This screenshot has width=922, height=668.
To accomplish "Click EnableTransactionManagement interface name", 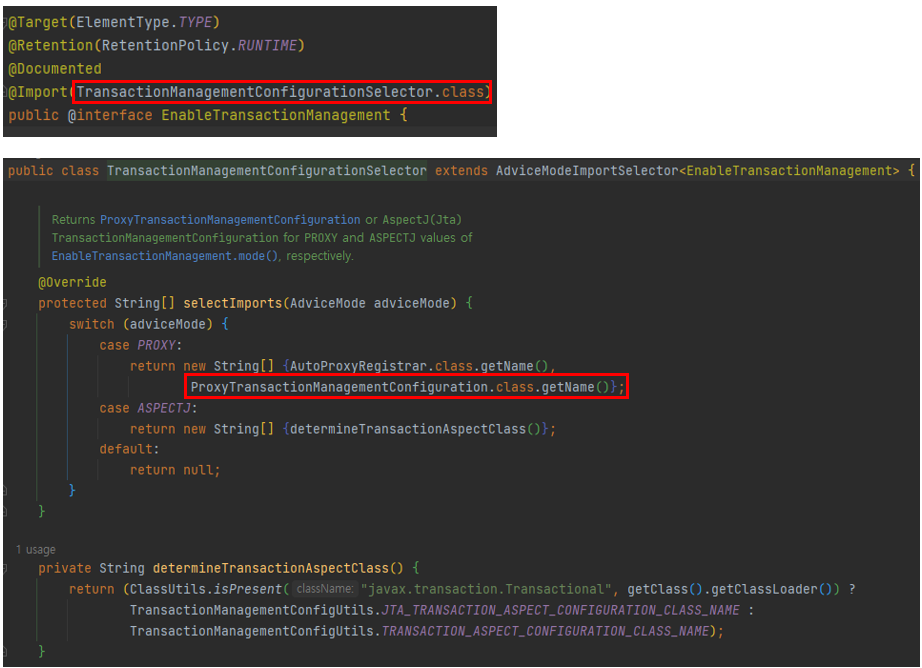I will pos(276,115).
